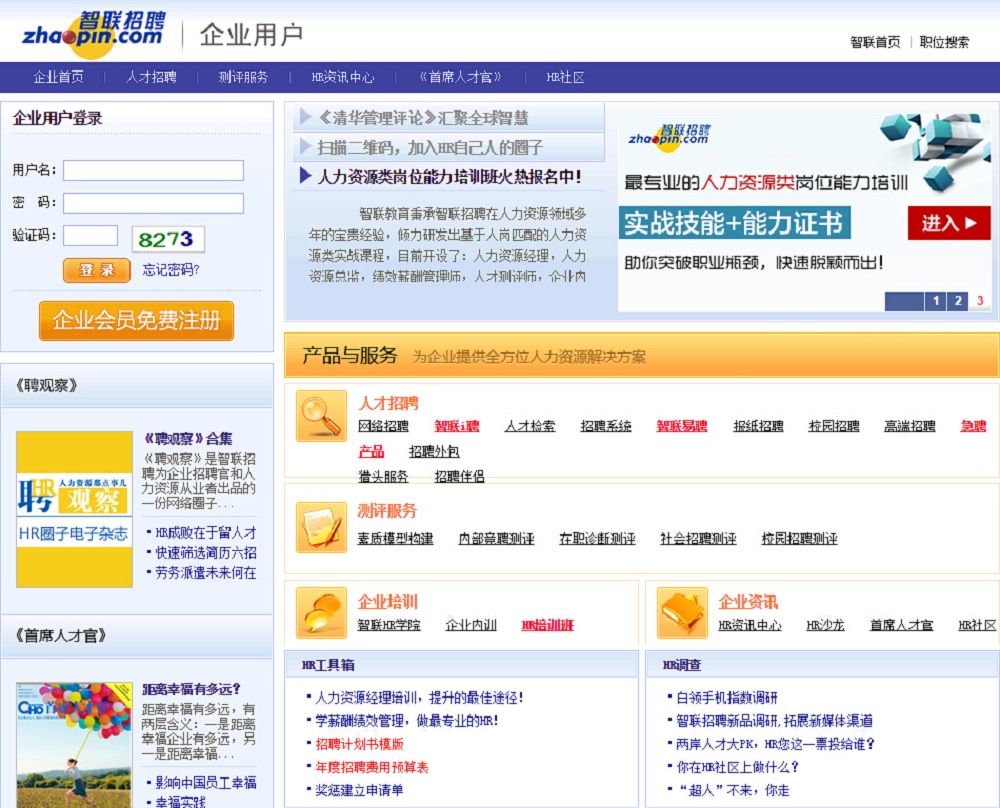Open 距离幸福有多远? article title
1000x808 pixels.
click(191, 689)
